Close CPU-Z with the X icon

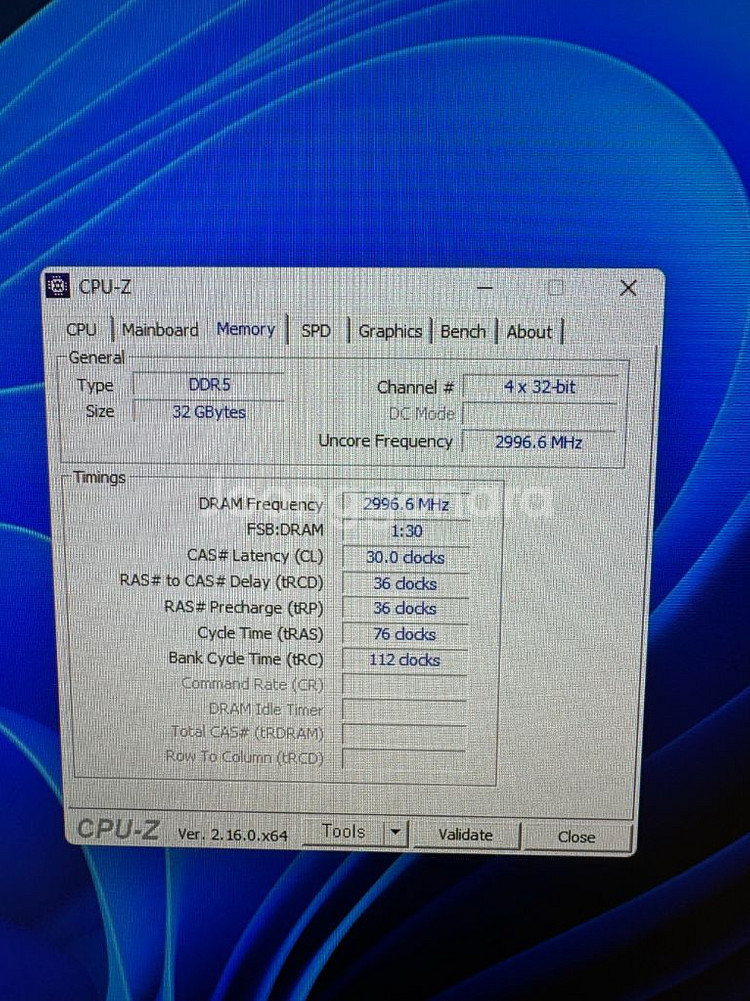pos(629,289)
